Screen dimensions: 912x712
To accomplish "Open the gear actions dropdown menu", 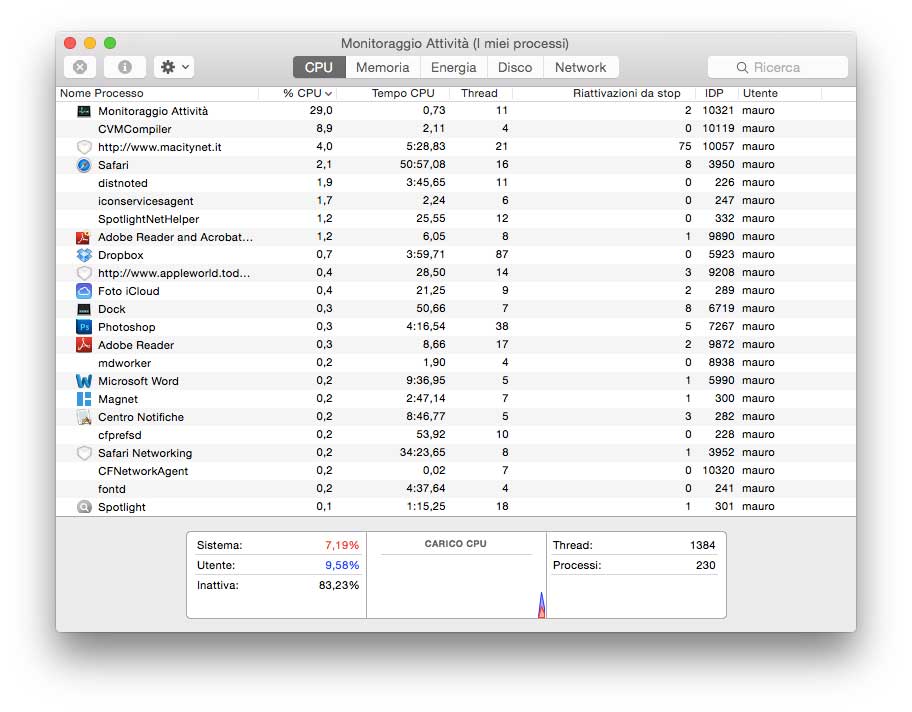I will pos(174,67).
